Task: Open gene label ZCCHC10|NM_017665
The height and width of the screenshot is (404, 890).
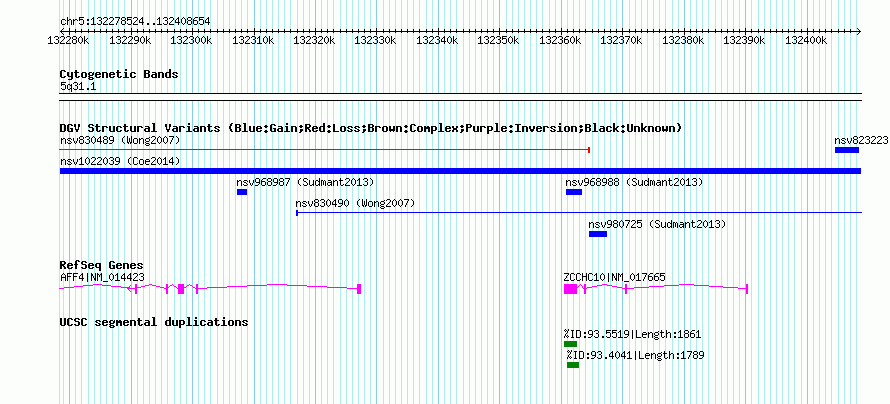Action: tap(615, 277)
